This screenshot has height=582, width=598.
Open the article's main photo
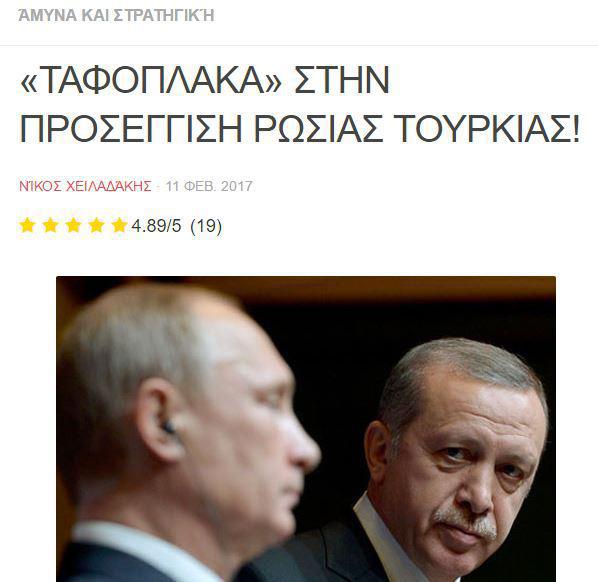[306, 429]
